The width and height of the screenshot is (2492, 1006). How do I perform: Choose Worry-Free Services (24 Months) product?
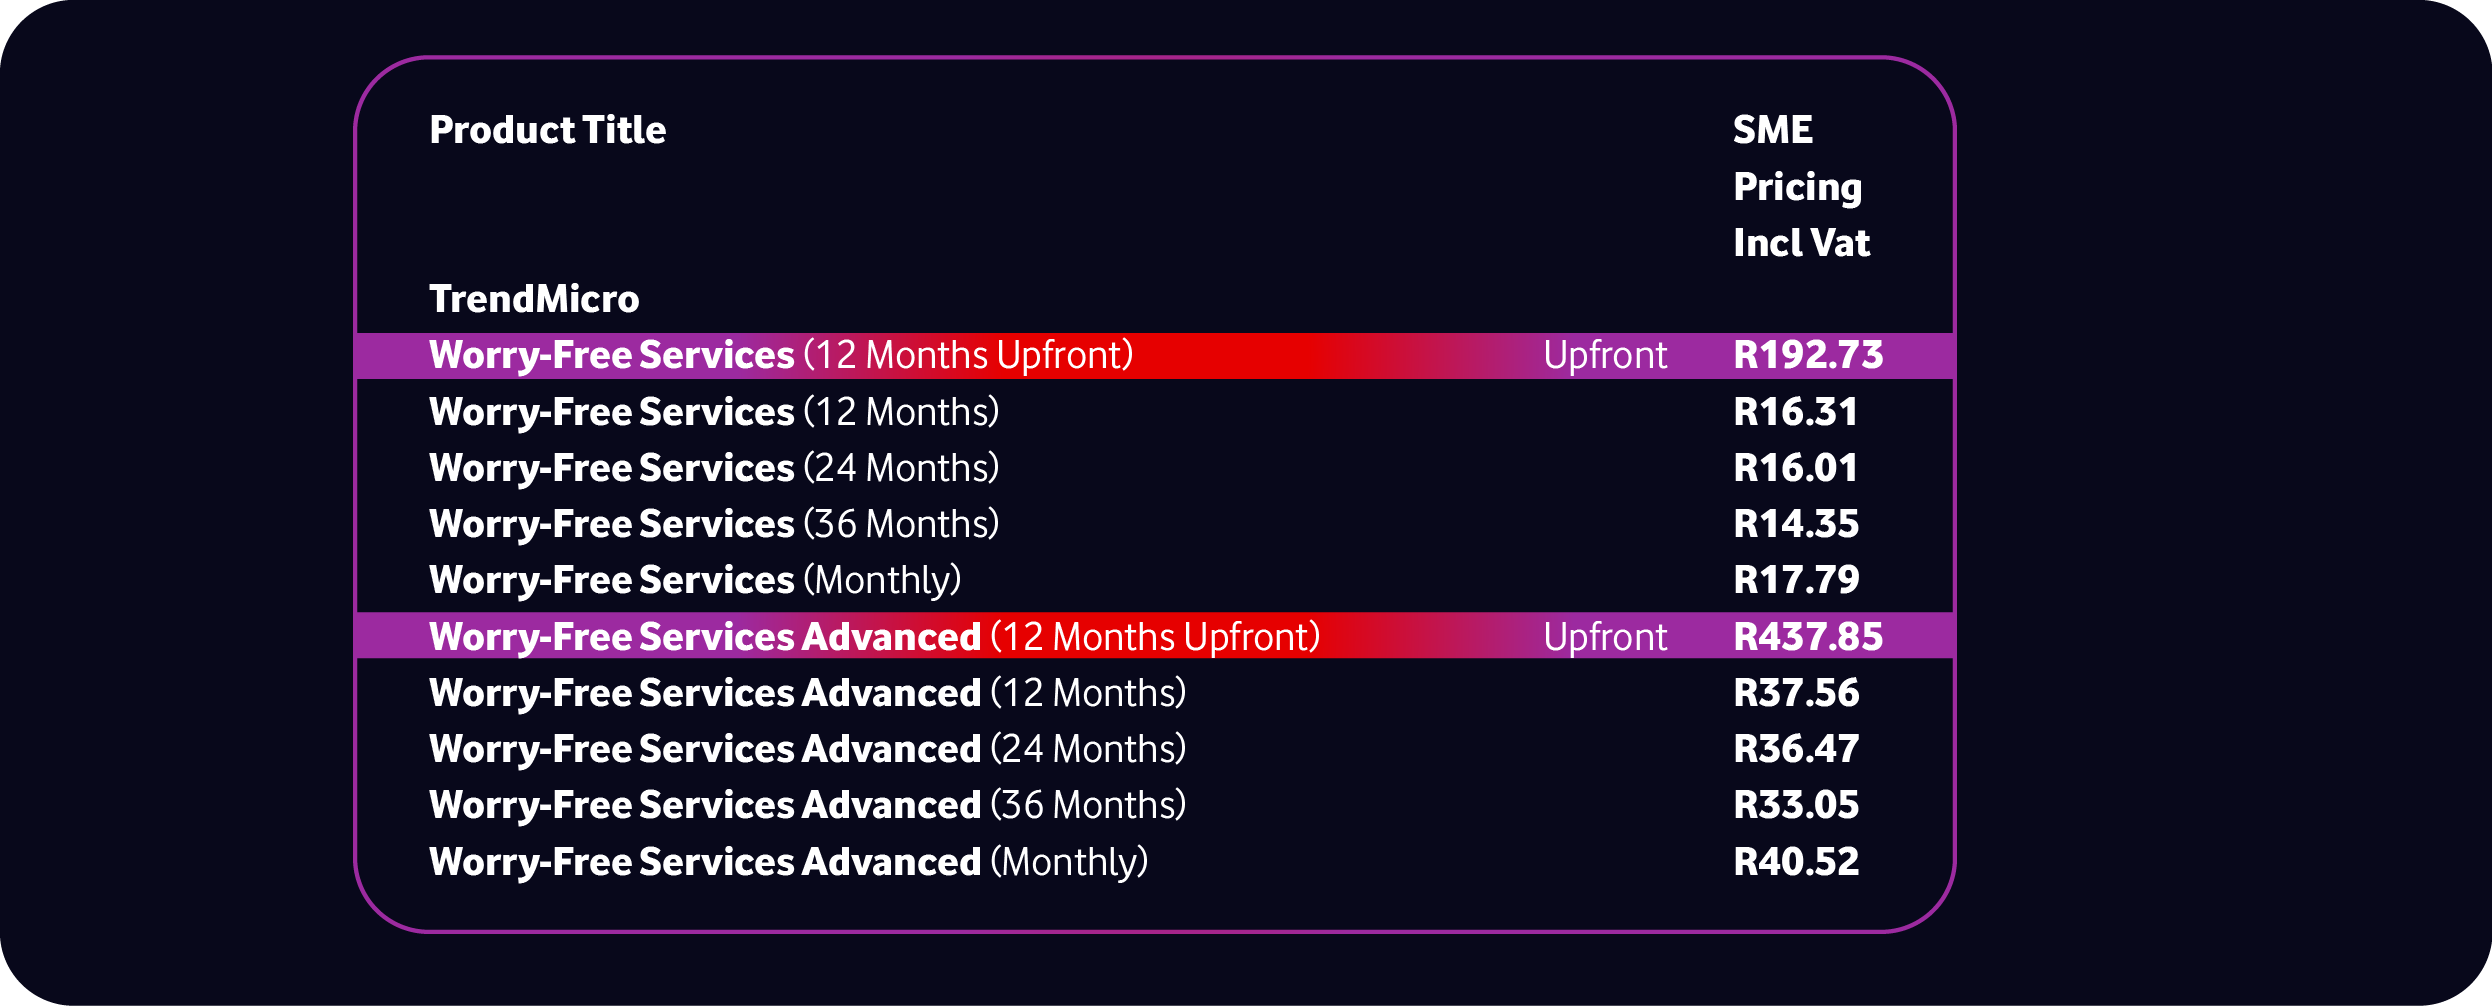pos(714,468)
